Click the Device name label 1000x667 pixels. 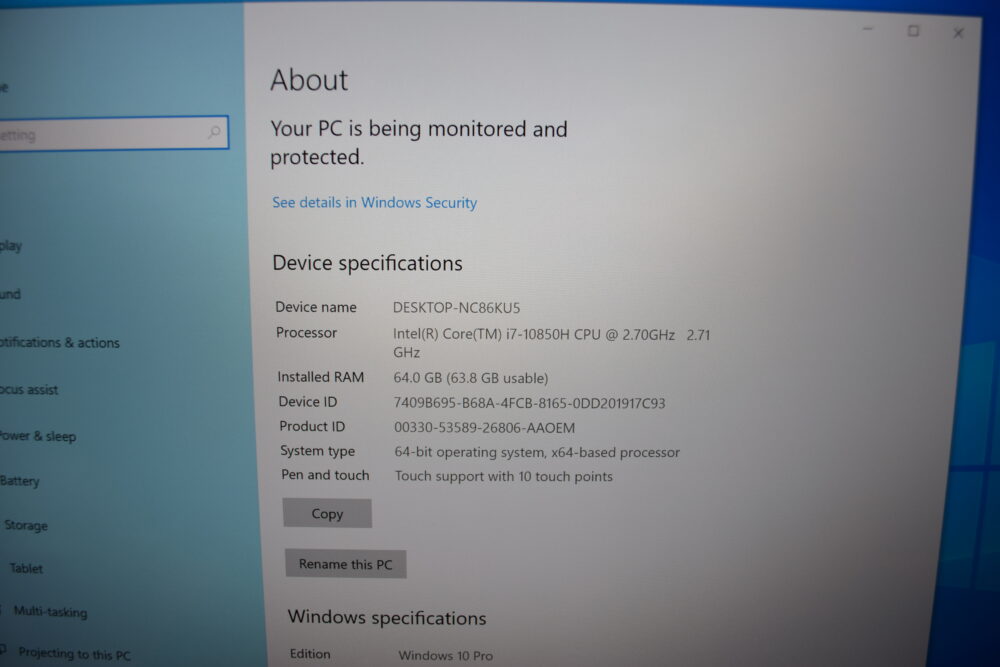click(316, 307)
